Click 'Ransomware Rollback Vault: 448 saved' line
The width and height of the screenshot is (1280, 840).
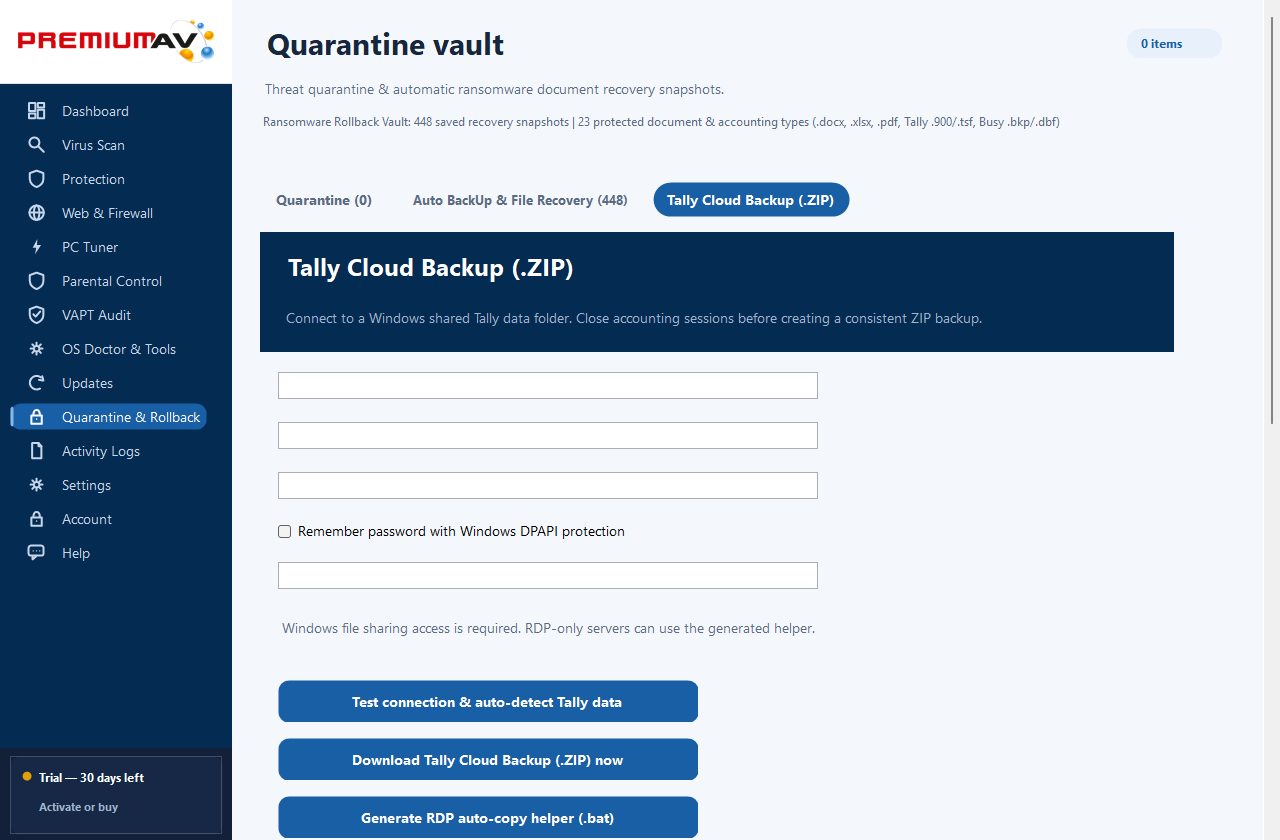tap(661, 122)
